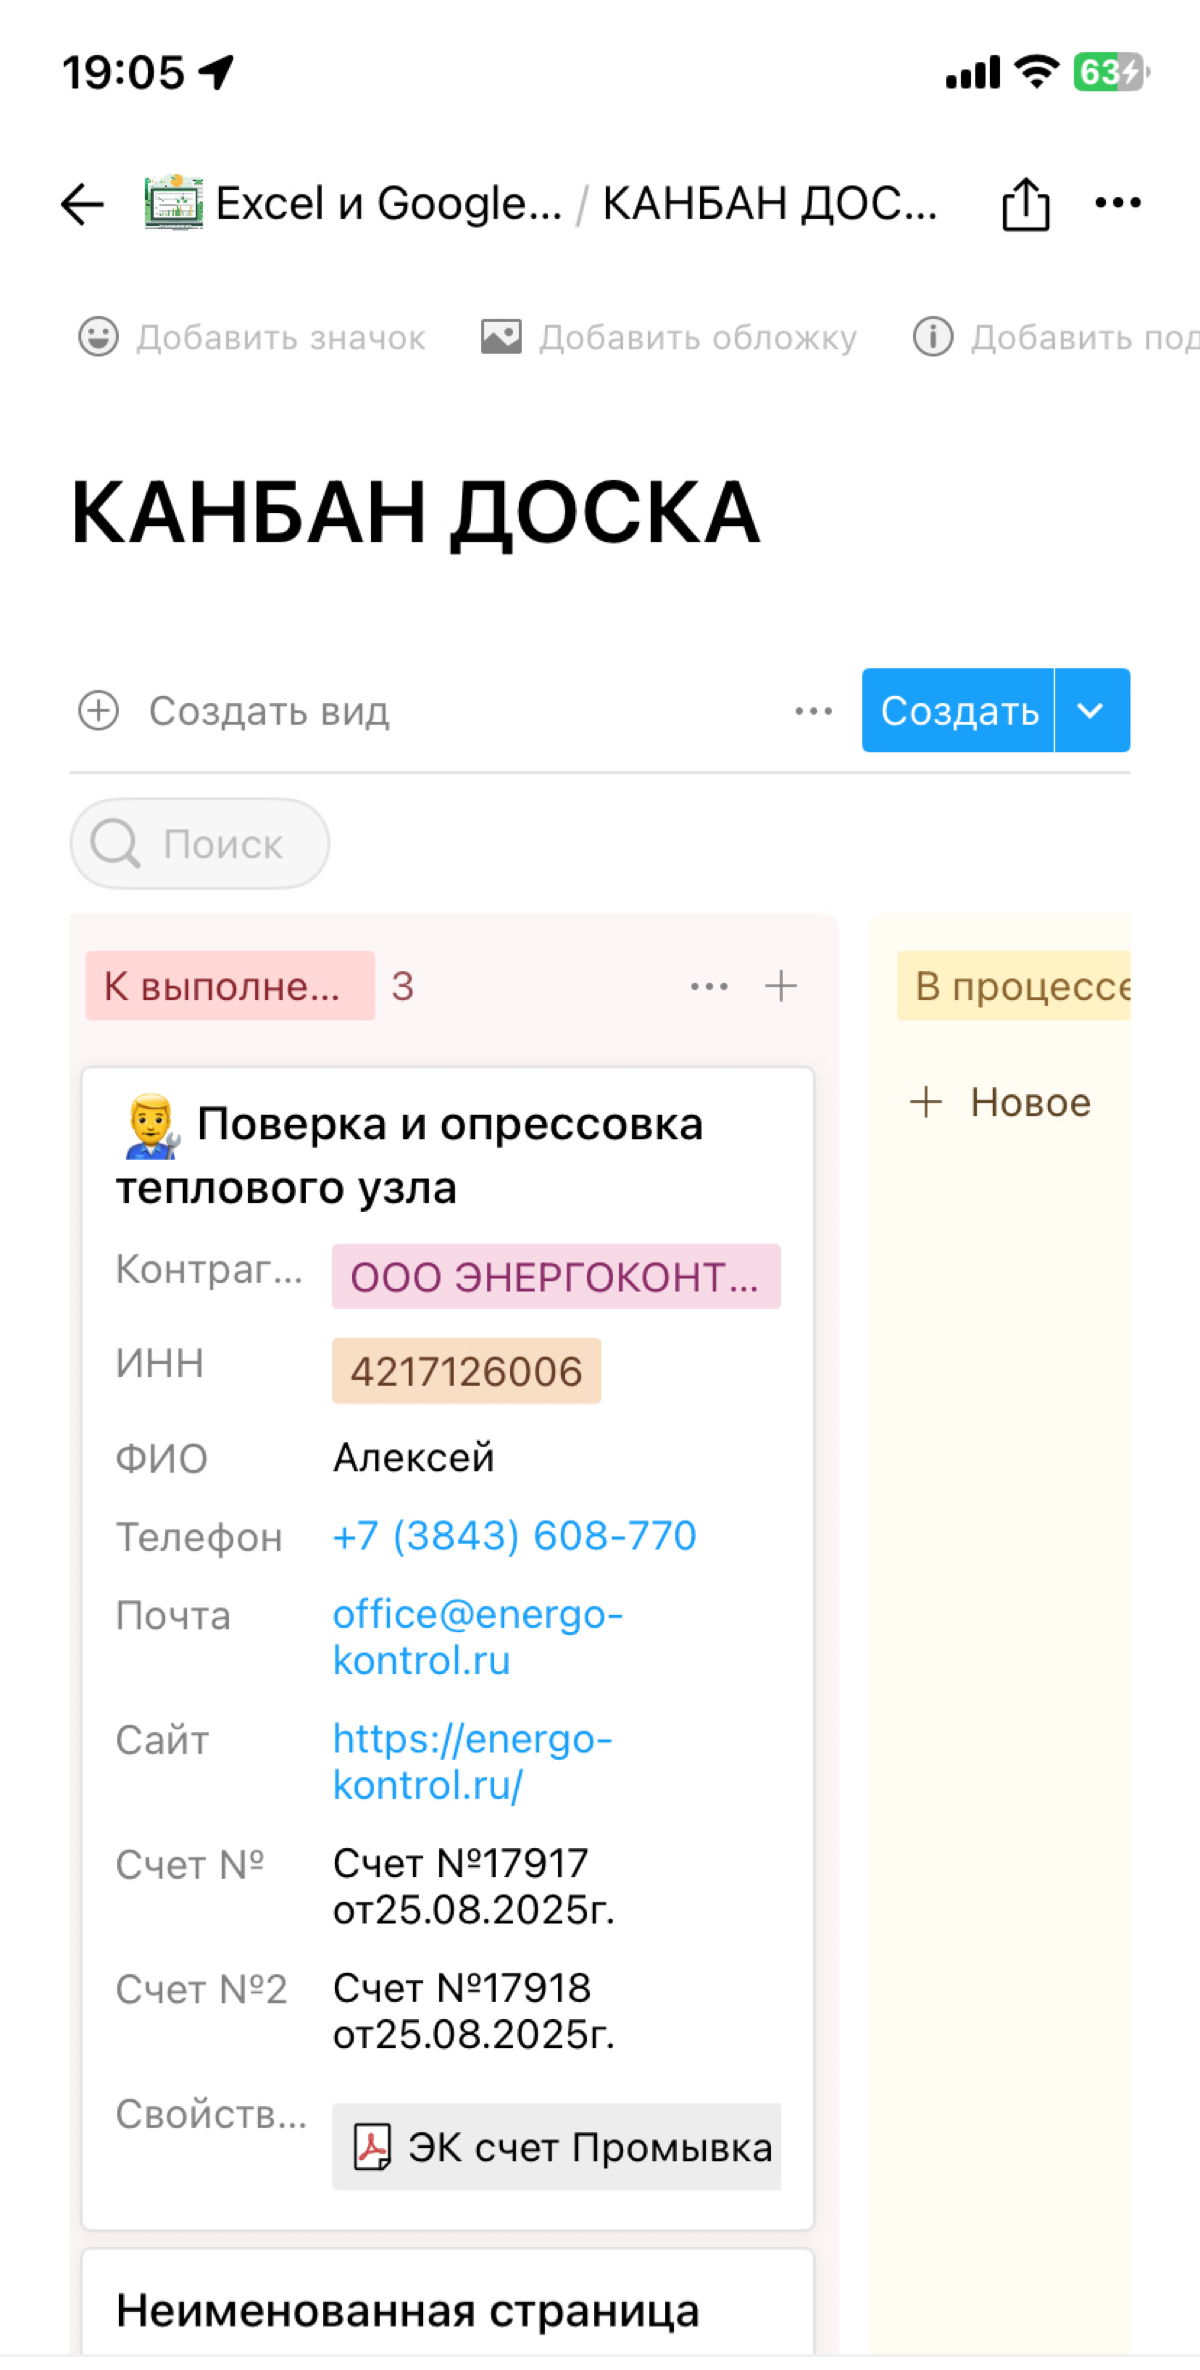Click red status tag К выполне...
The height and width of the screenshot is (2370, 1200).
[229, 986]
